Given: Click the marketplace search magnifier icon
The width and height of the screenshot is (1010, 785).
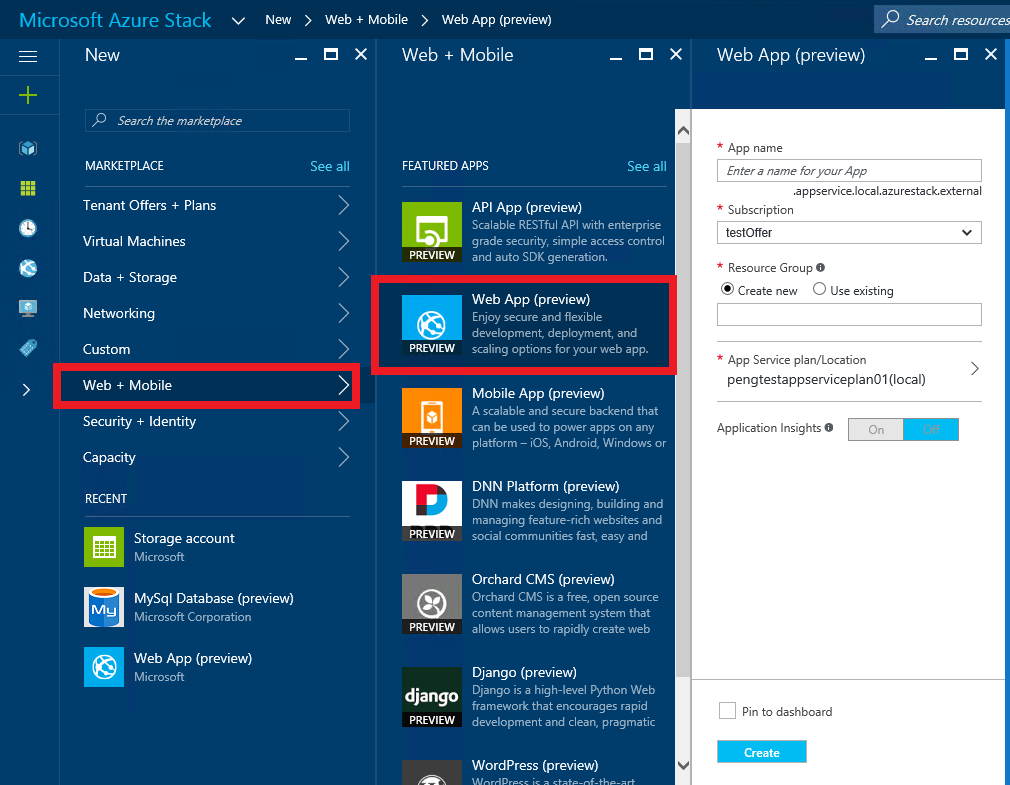Looking at the screenshot, I should coord(99,120).
